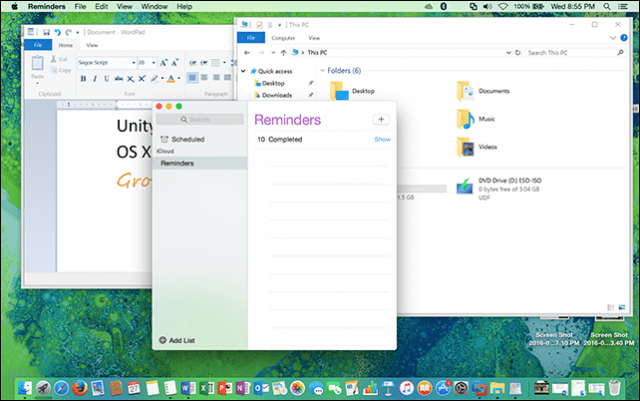640x401 pixels.
Task: Open iTunes from the Dock
Action: [406, 388]
